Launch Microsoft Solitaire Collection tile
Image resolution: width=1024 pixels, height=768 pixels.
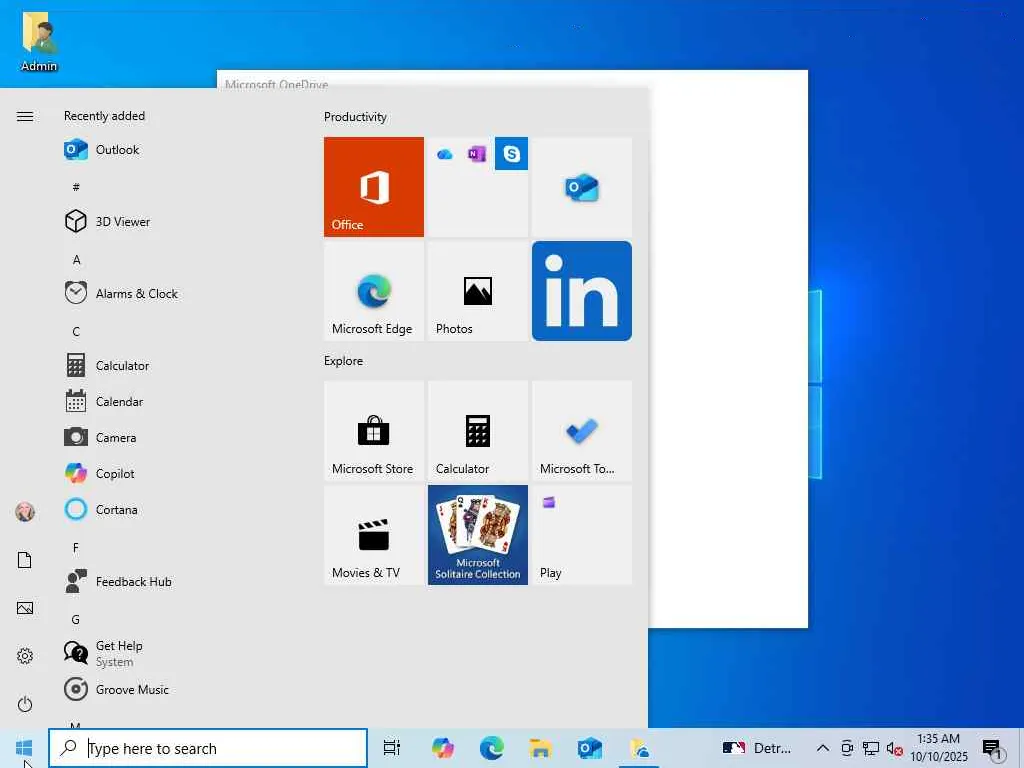coord(478,535)
